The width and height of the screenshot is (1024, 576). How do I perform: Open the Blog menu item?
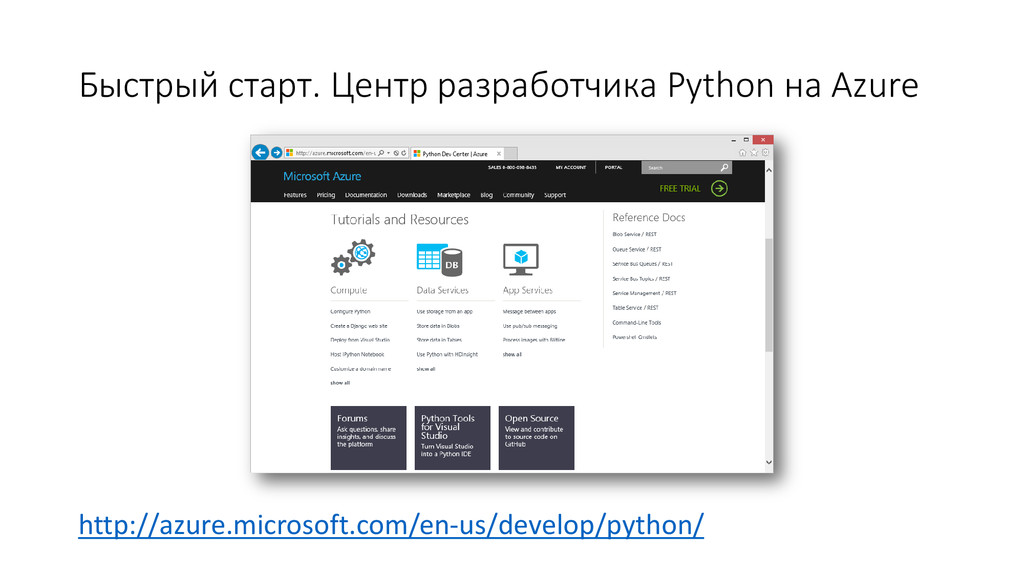tap(487, 195)
